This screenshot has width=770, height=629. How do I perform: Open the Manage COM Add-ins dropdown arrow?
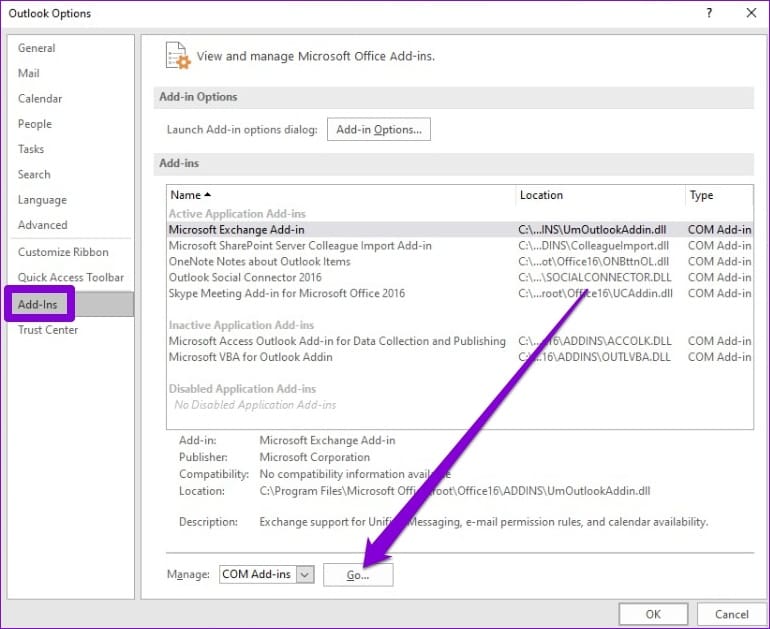click(305, 574)
